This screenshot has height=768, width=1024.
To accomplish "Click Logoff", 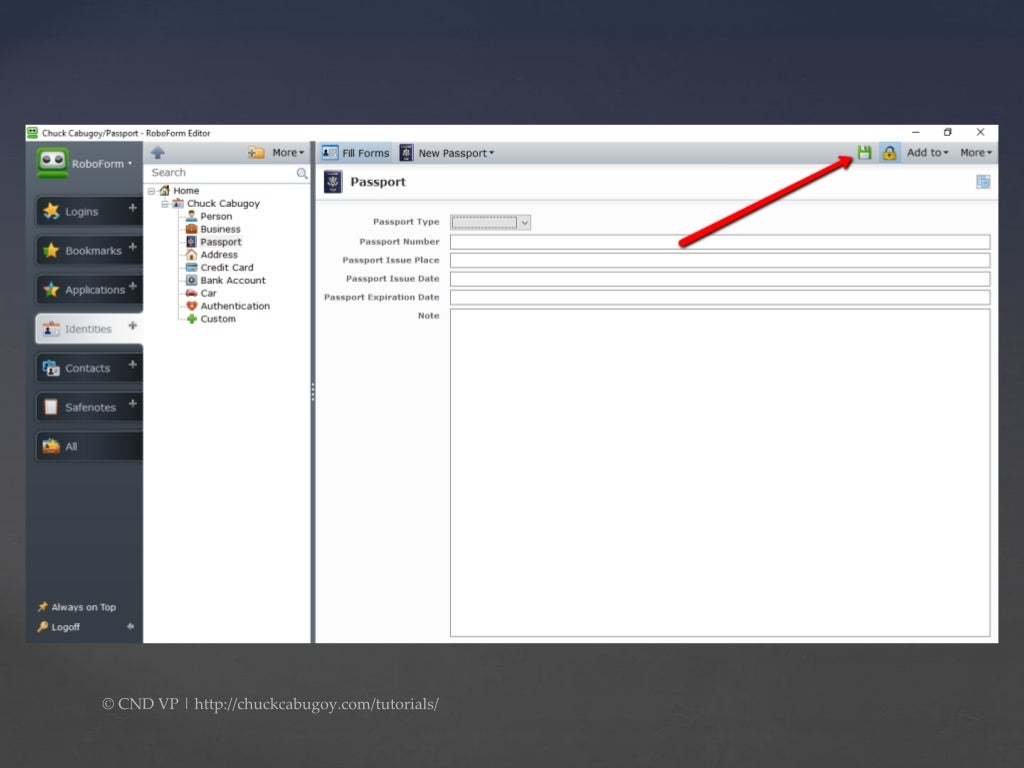I will (59, 627).
